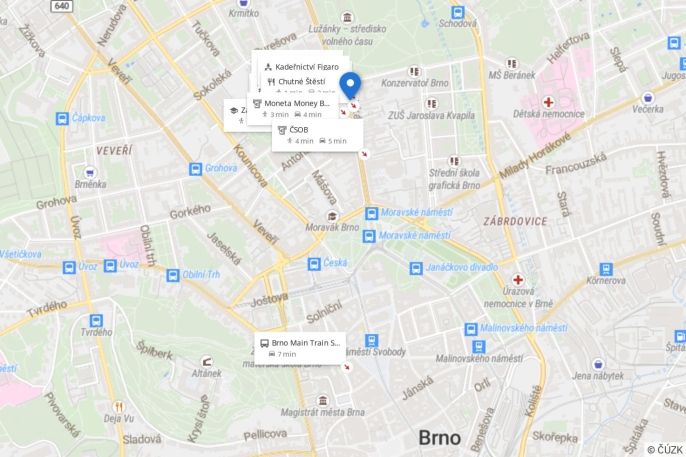Screen dimensions: 686x457
Task: Click the ČÚZK copyright attribution link
Action: 665,450
